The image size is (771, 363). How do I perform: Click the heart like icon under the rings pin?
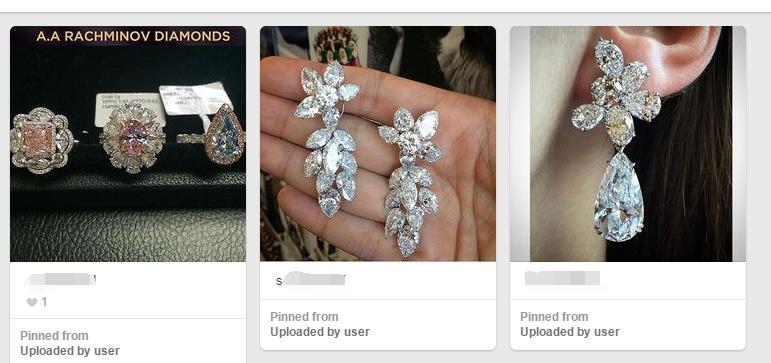coord(31,302)
